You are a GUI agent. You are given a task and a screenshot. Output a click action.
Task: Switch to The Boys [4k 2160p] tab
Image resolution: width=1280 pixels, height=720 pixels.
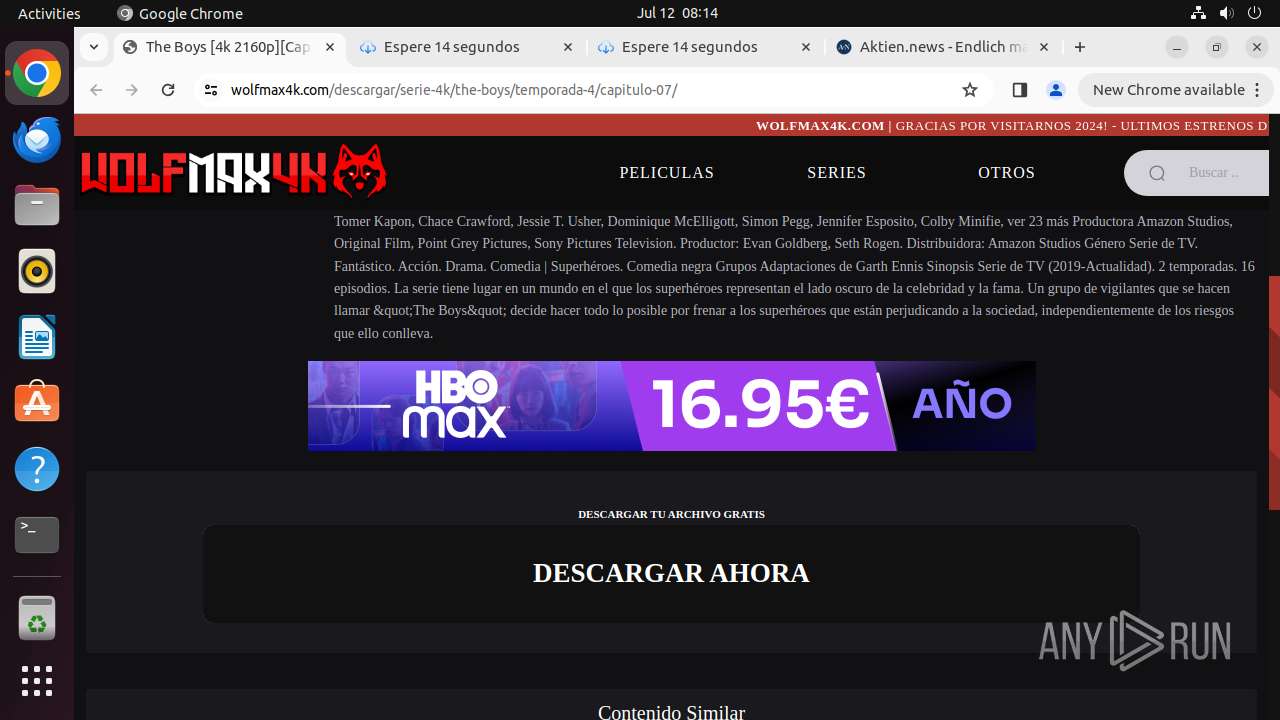point(228,47)
